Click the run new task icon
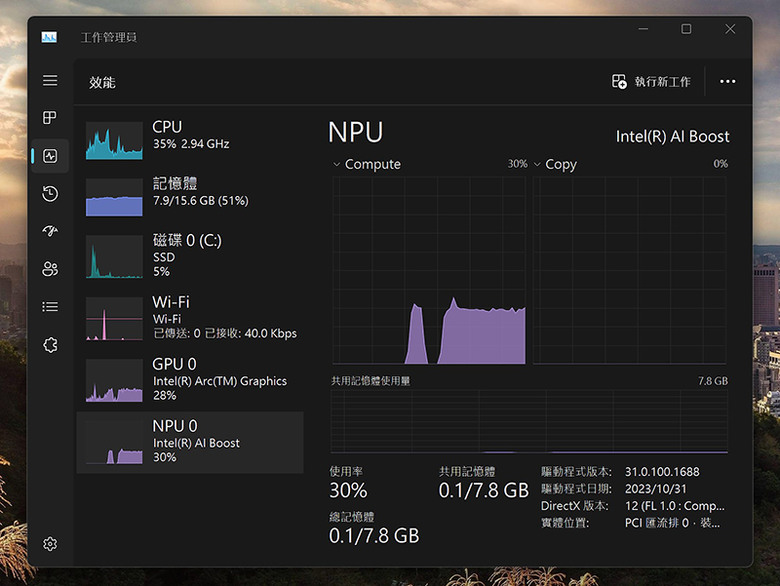 pos(619,82)
